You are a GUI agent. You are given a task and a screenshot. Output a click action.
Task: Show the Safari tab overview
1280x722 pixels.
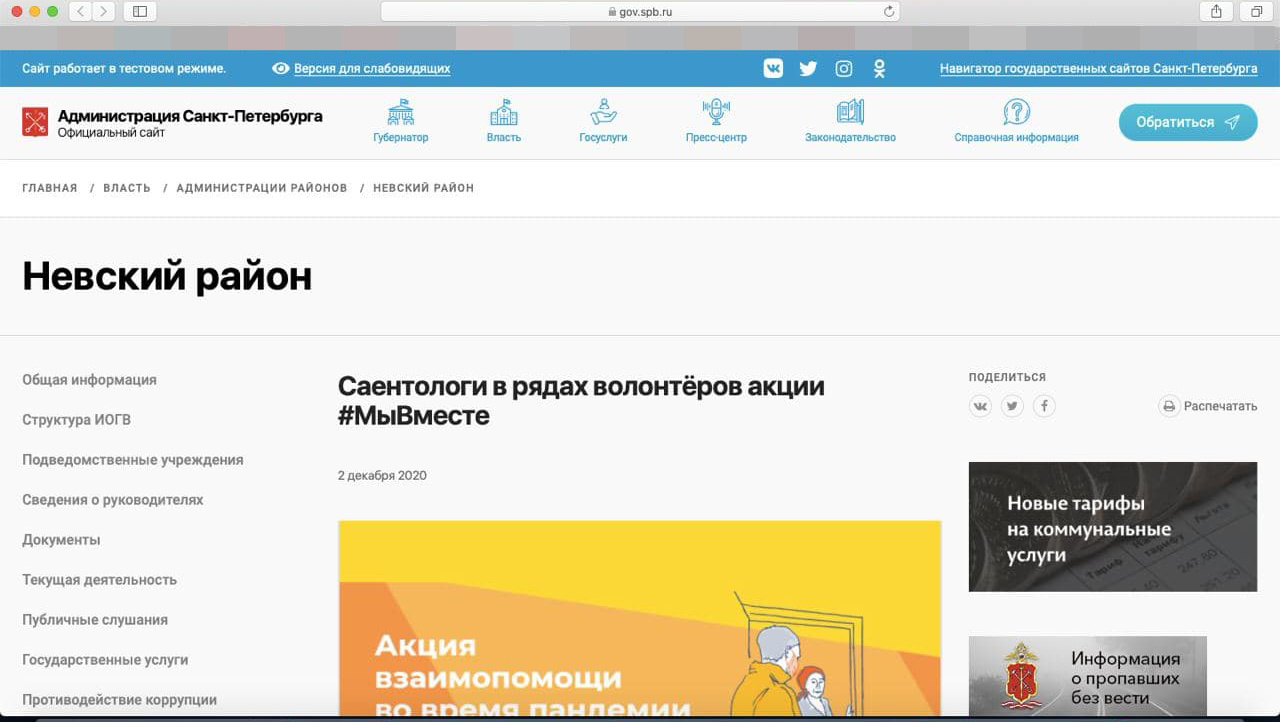1255,11
